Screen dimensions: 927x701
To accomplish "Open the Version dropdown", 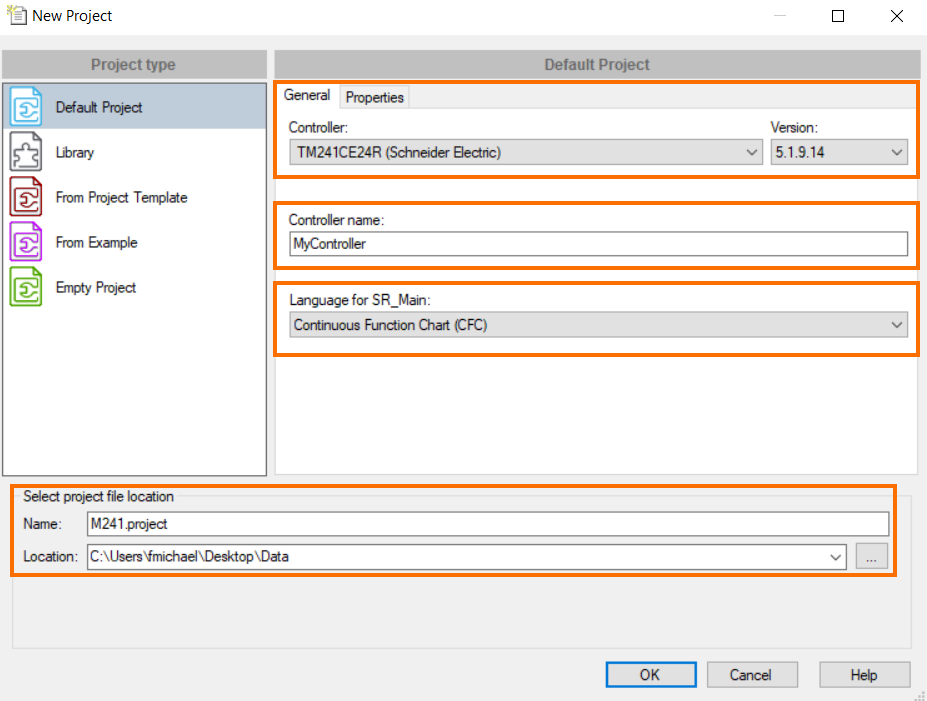I will pos(896,153).
